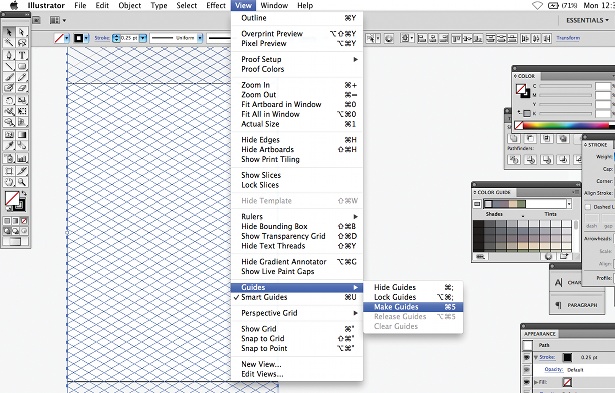615x393 pixels.
Task: Toggle visibility eye for Stroke in Appearance
Action: (527, 357)
